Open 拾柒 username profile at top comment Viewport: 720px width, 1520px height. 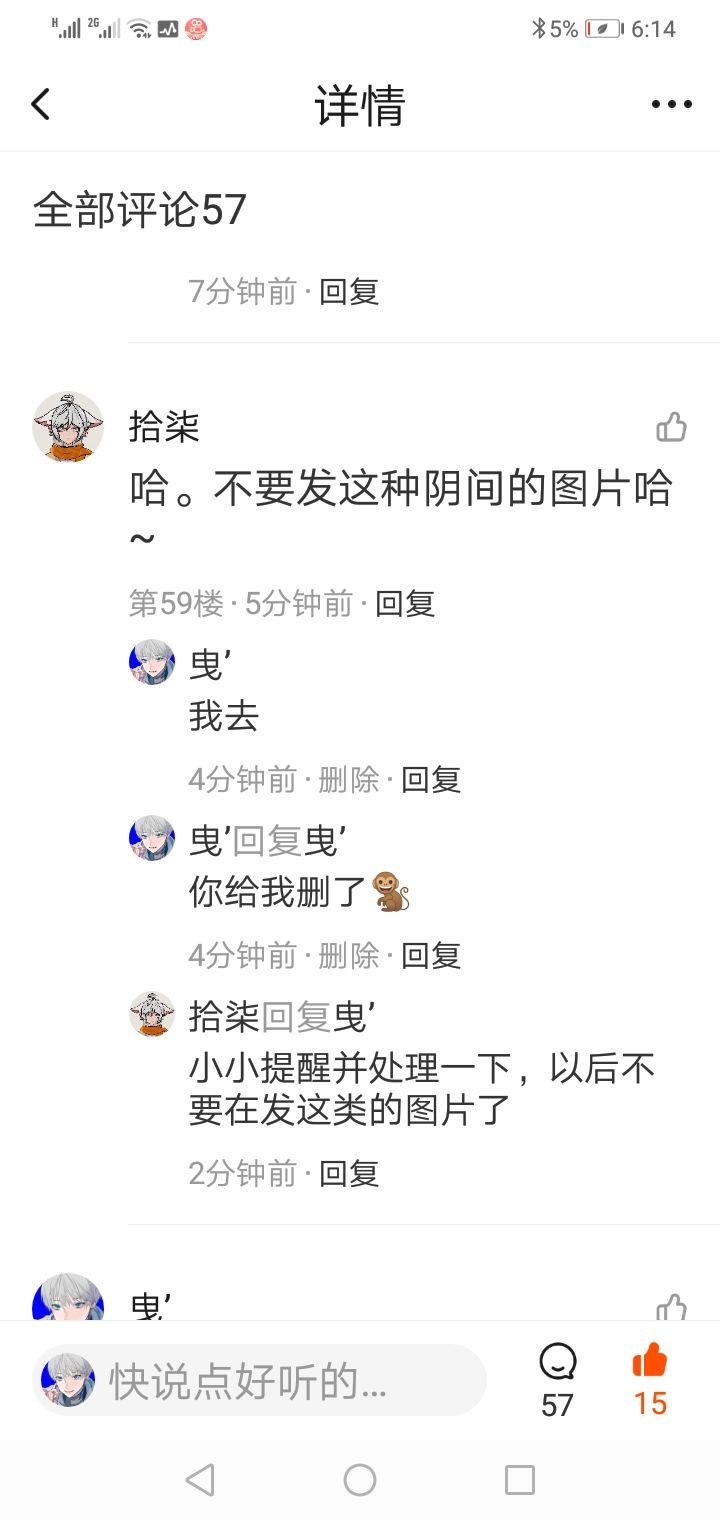click(164, 427)
